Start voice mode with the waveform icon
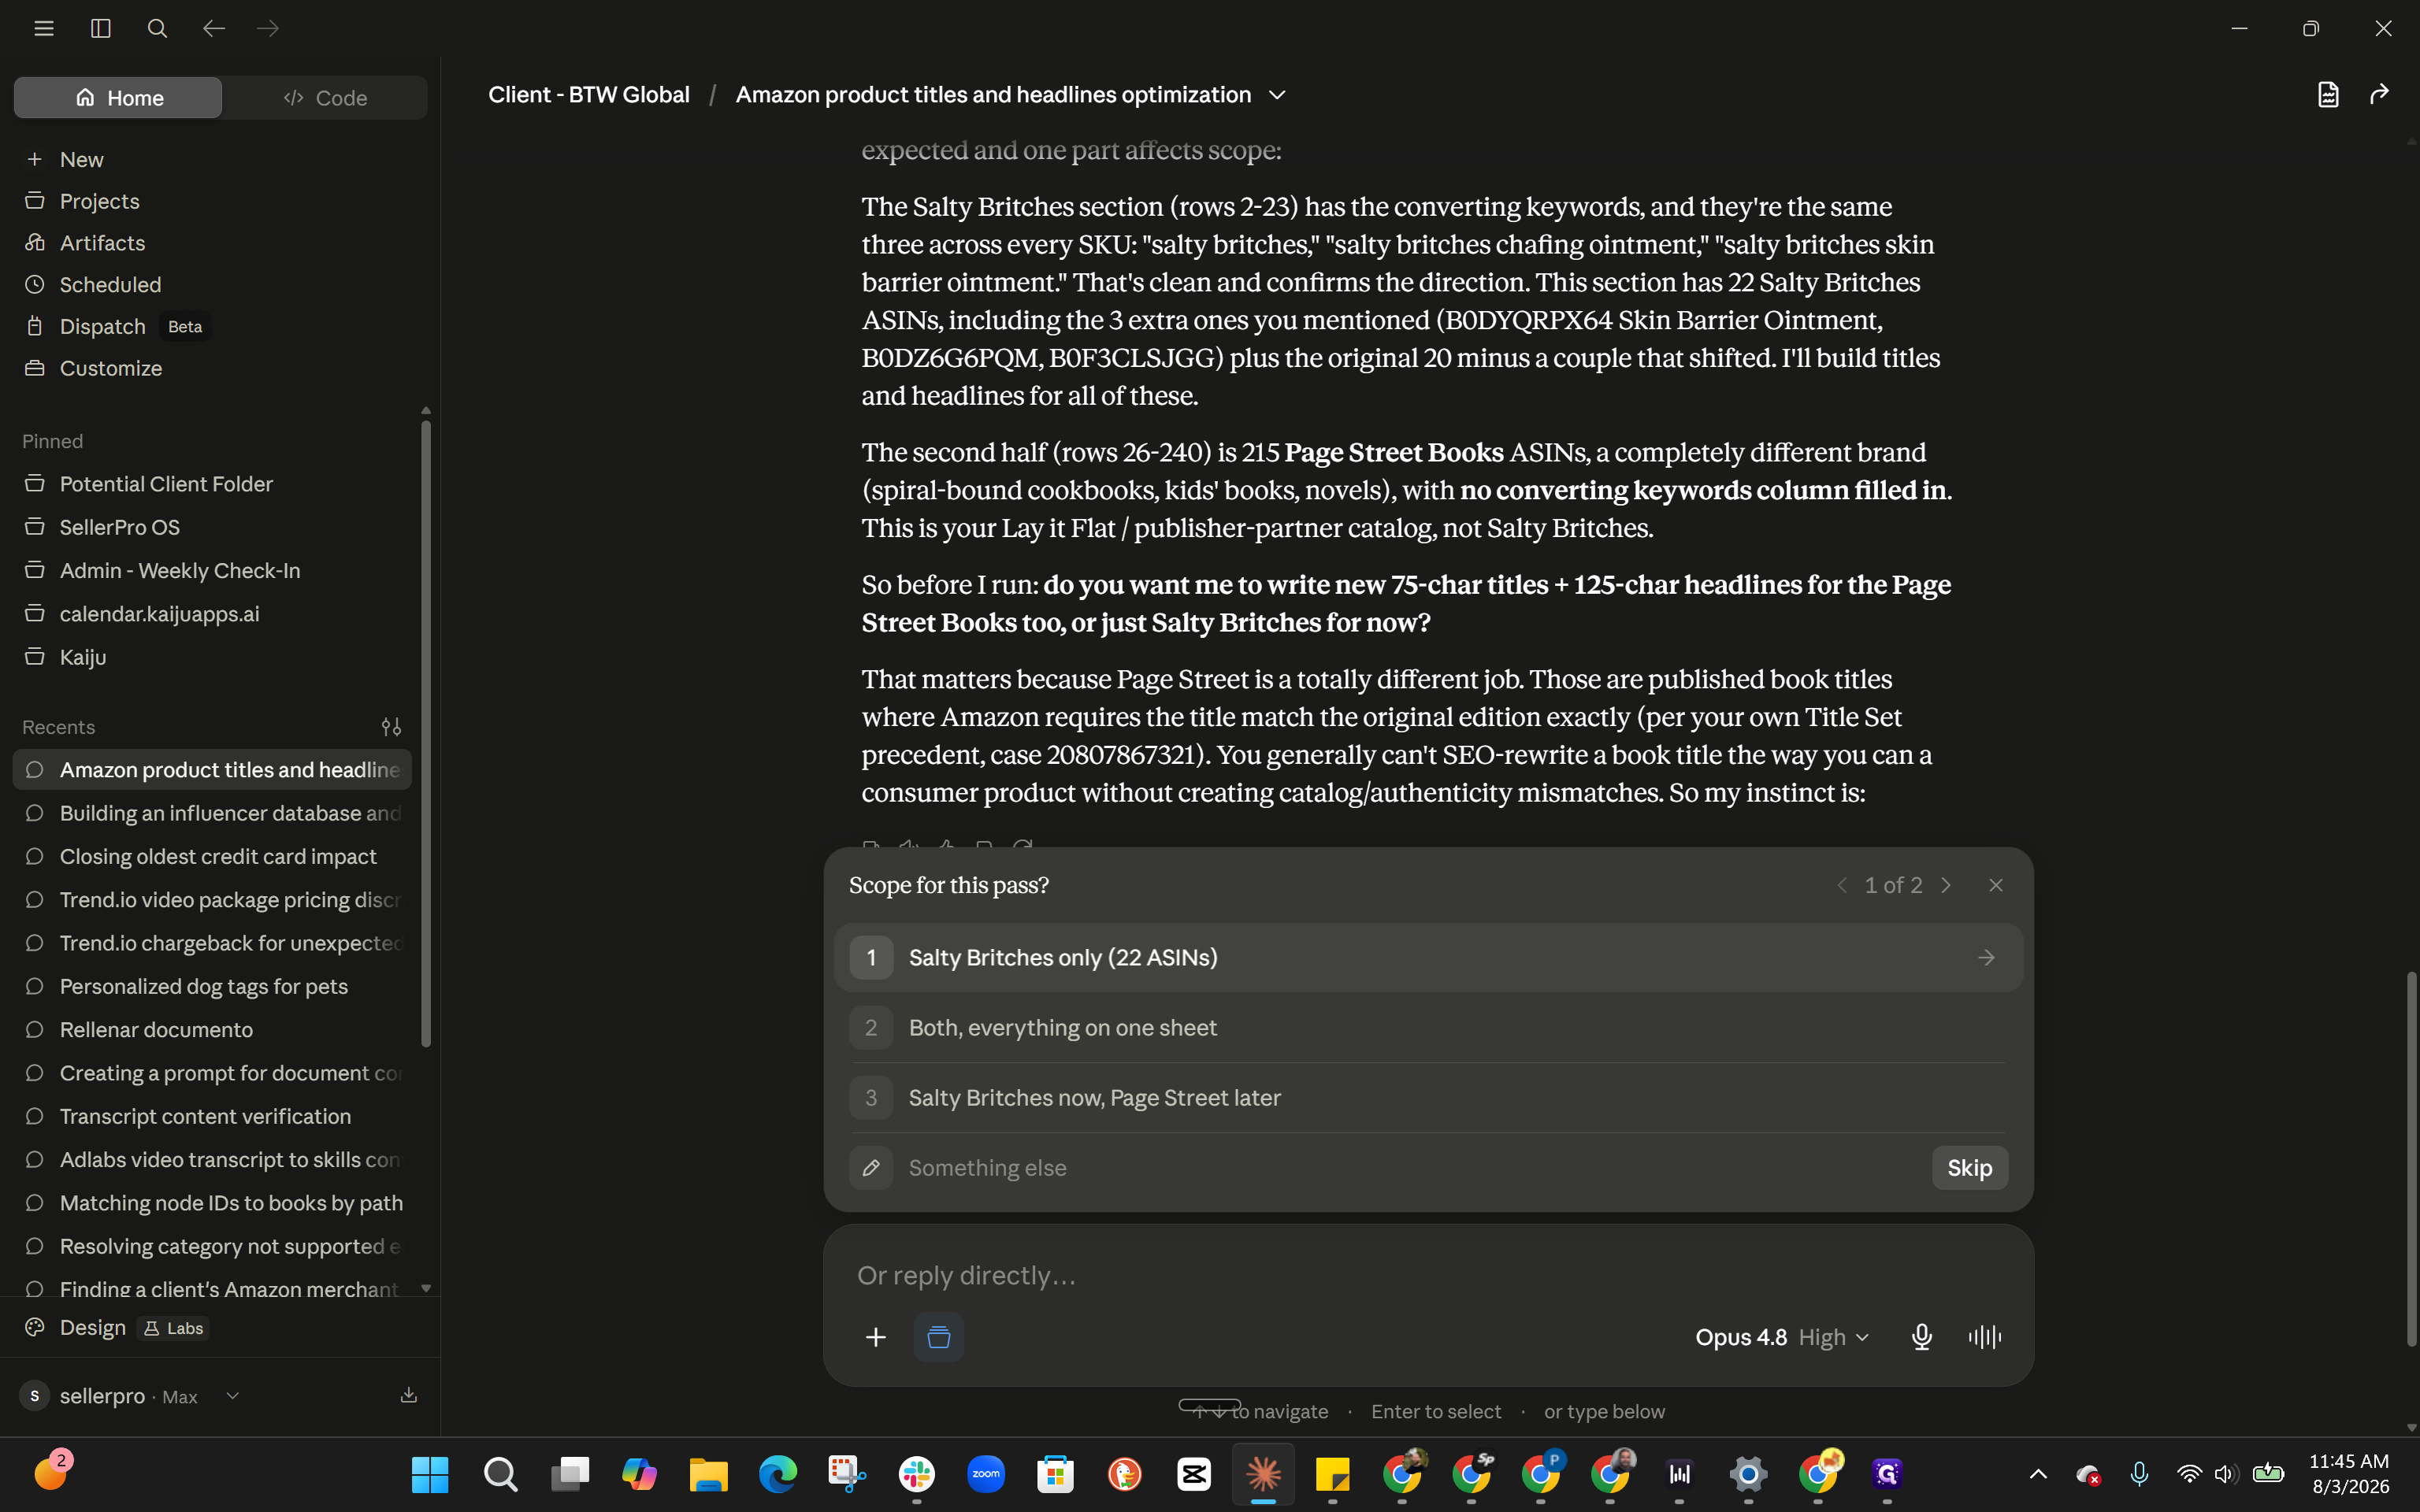Viewport: 2420px width, 1512px height. click(x=1985, y=1337)
